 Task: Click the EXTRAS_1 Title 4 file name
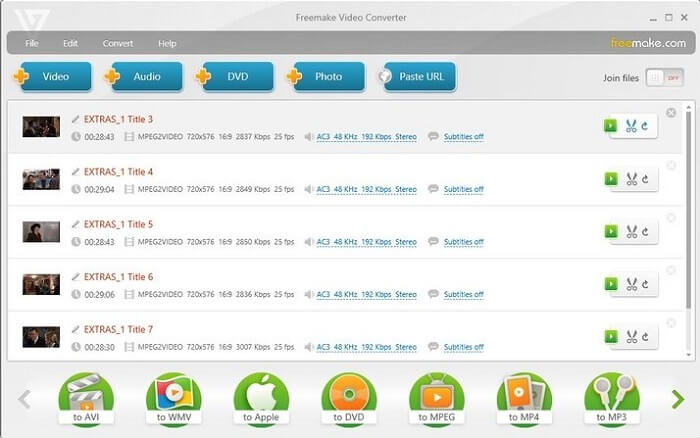tap(118, 172)
